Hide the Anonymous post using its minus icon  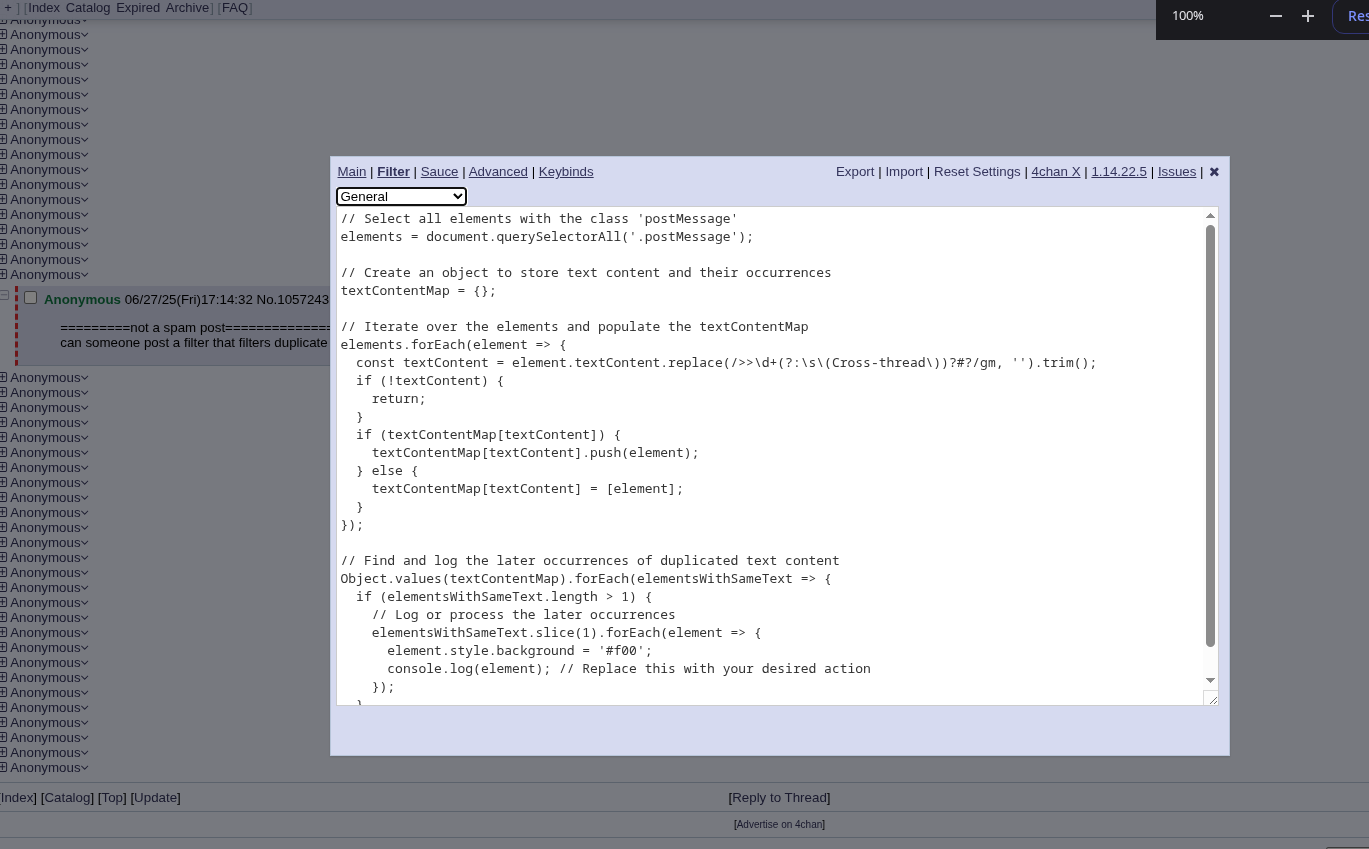(x=4, y=295)
